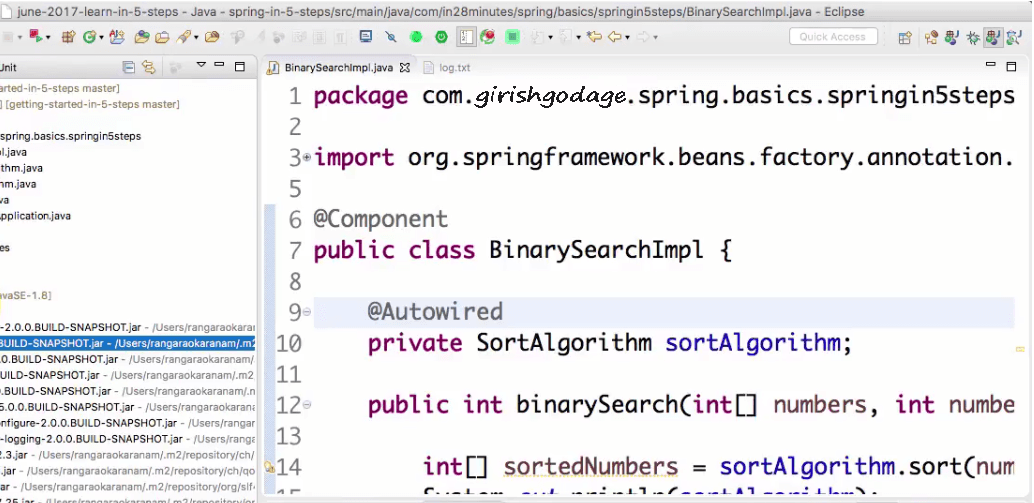Click the Open Task folder icon
The image size is (1034, 503).
[x=162, y=37]
